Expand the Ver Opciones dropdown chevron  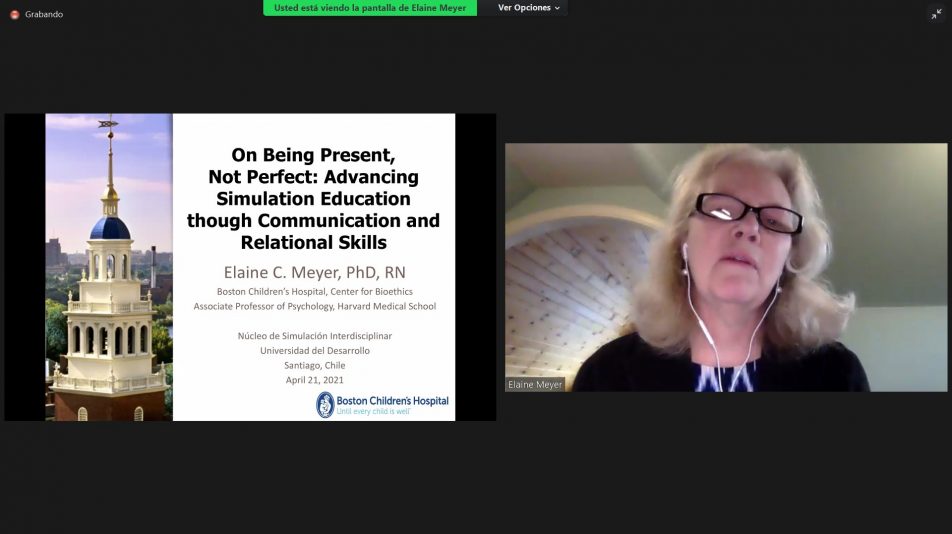coord(558,8)
